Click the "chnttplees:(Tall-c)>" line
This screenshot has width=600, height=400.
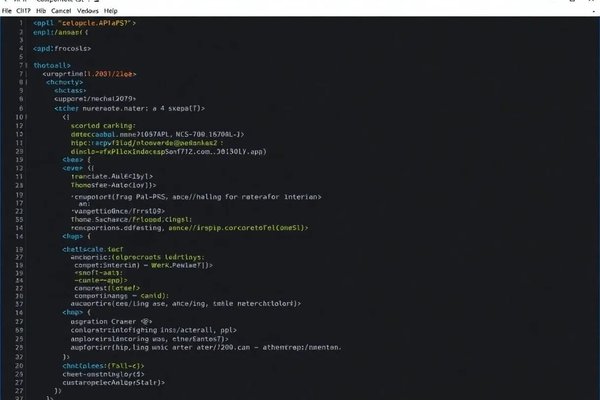[103, 366]
